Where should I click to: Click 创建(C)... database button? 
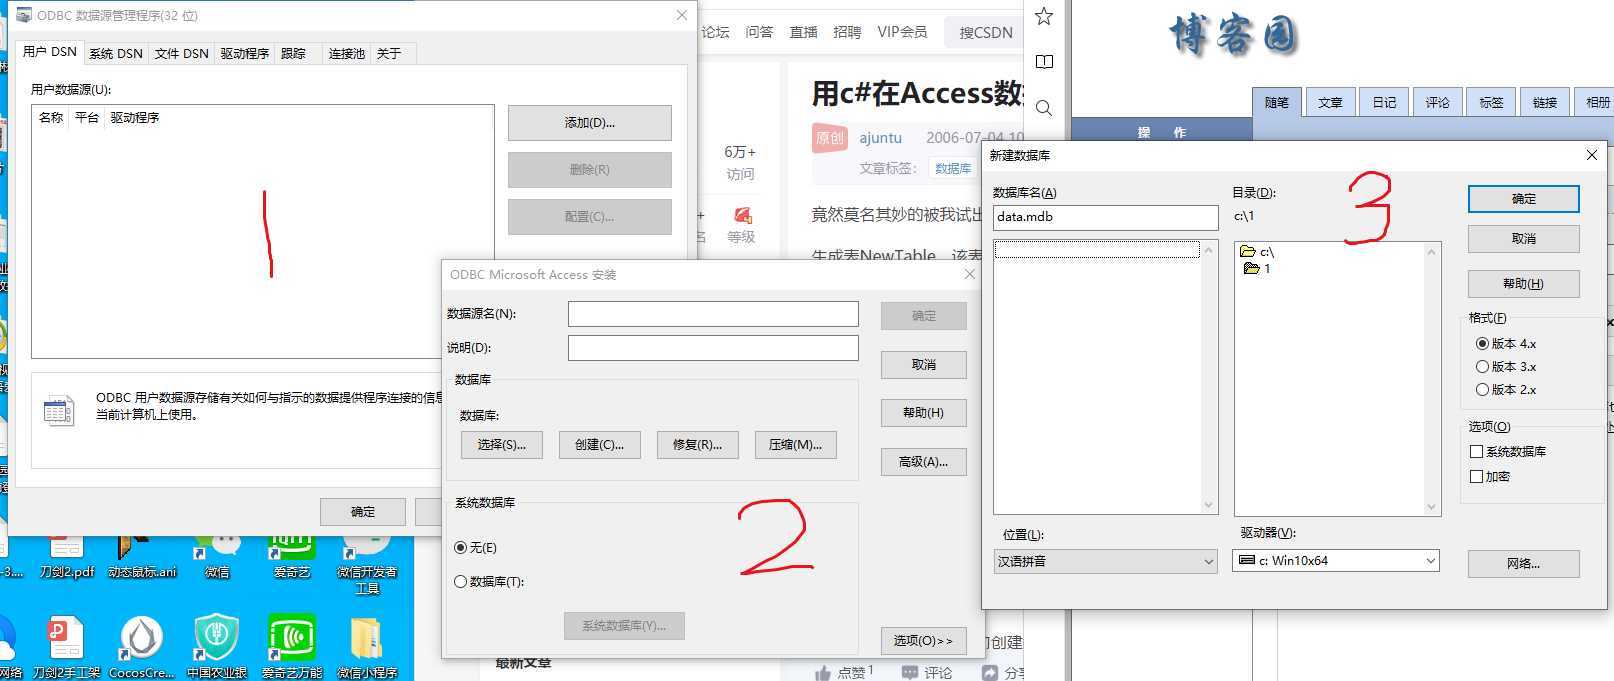[x=600, y=444]
